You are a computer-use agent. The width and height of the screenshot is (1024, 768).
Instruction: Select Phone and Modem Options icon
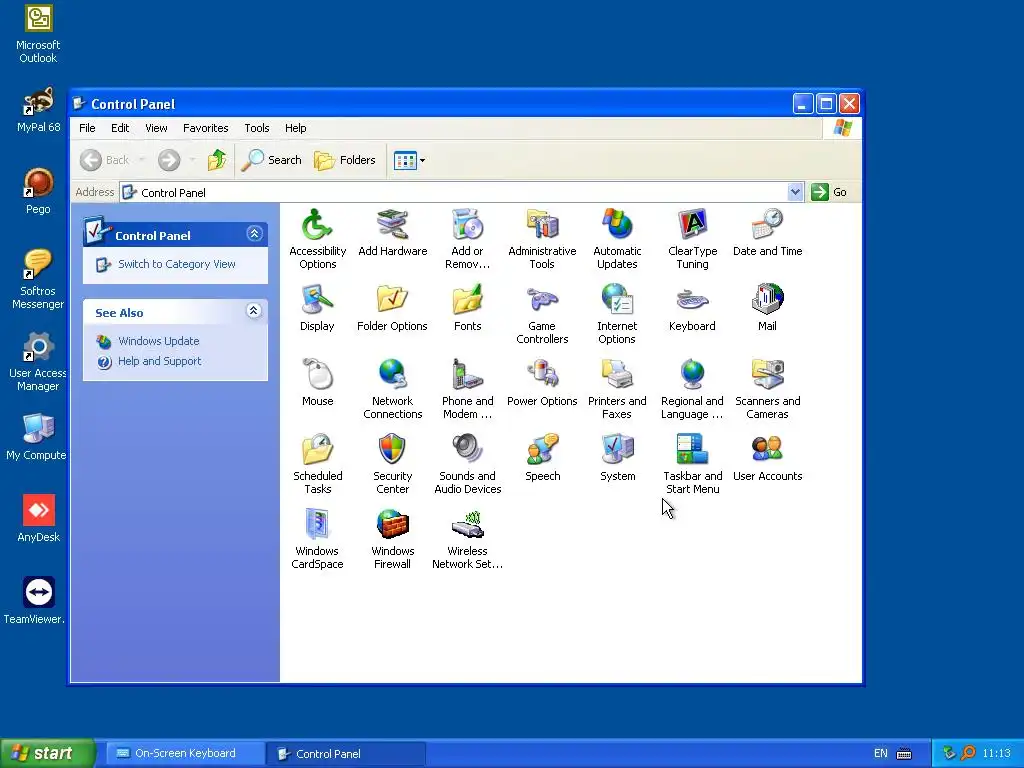[x=468, y=389]
